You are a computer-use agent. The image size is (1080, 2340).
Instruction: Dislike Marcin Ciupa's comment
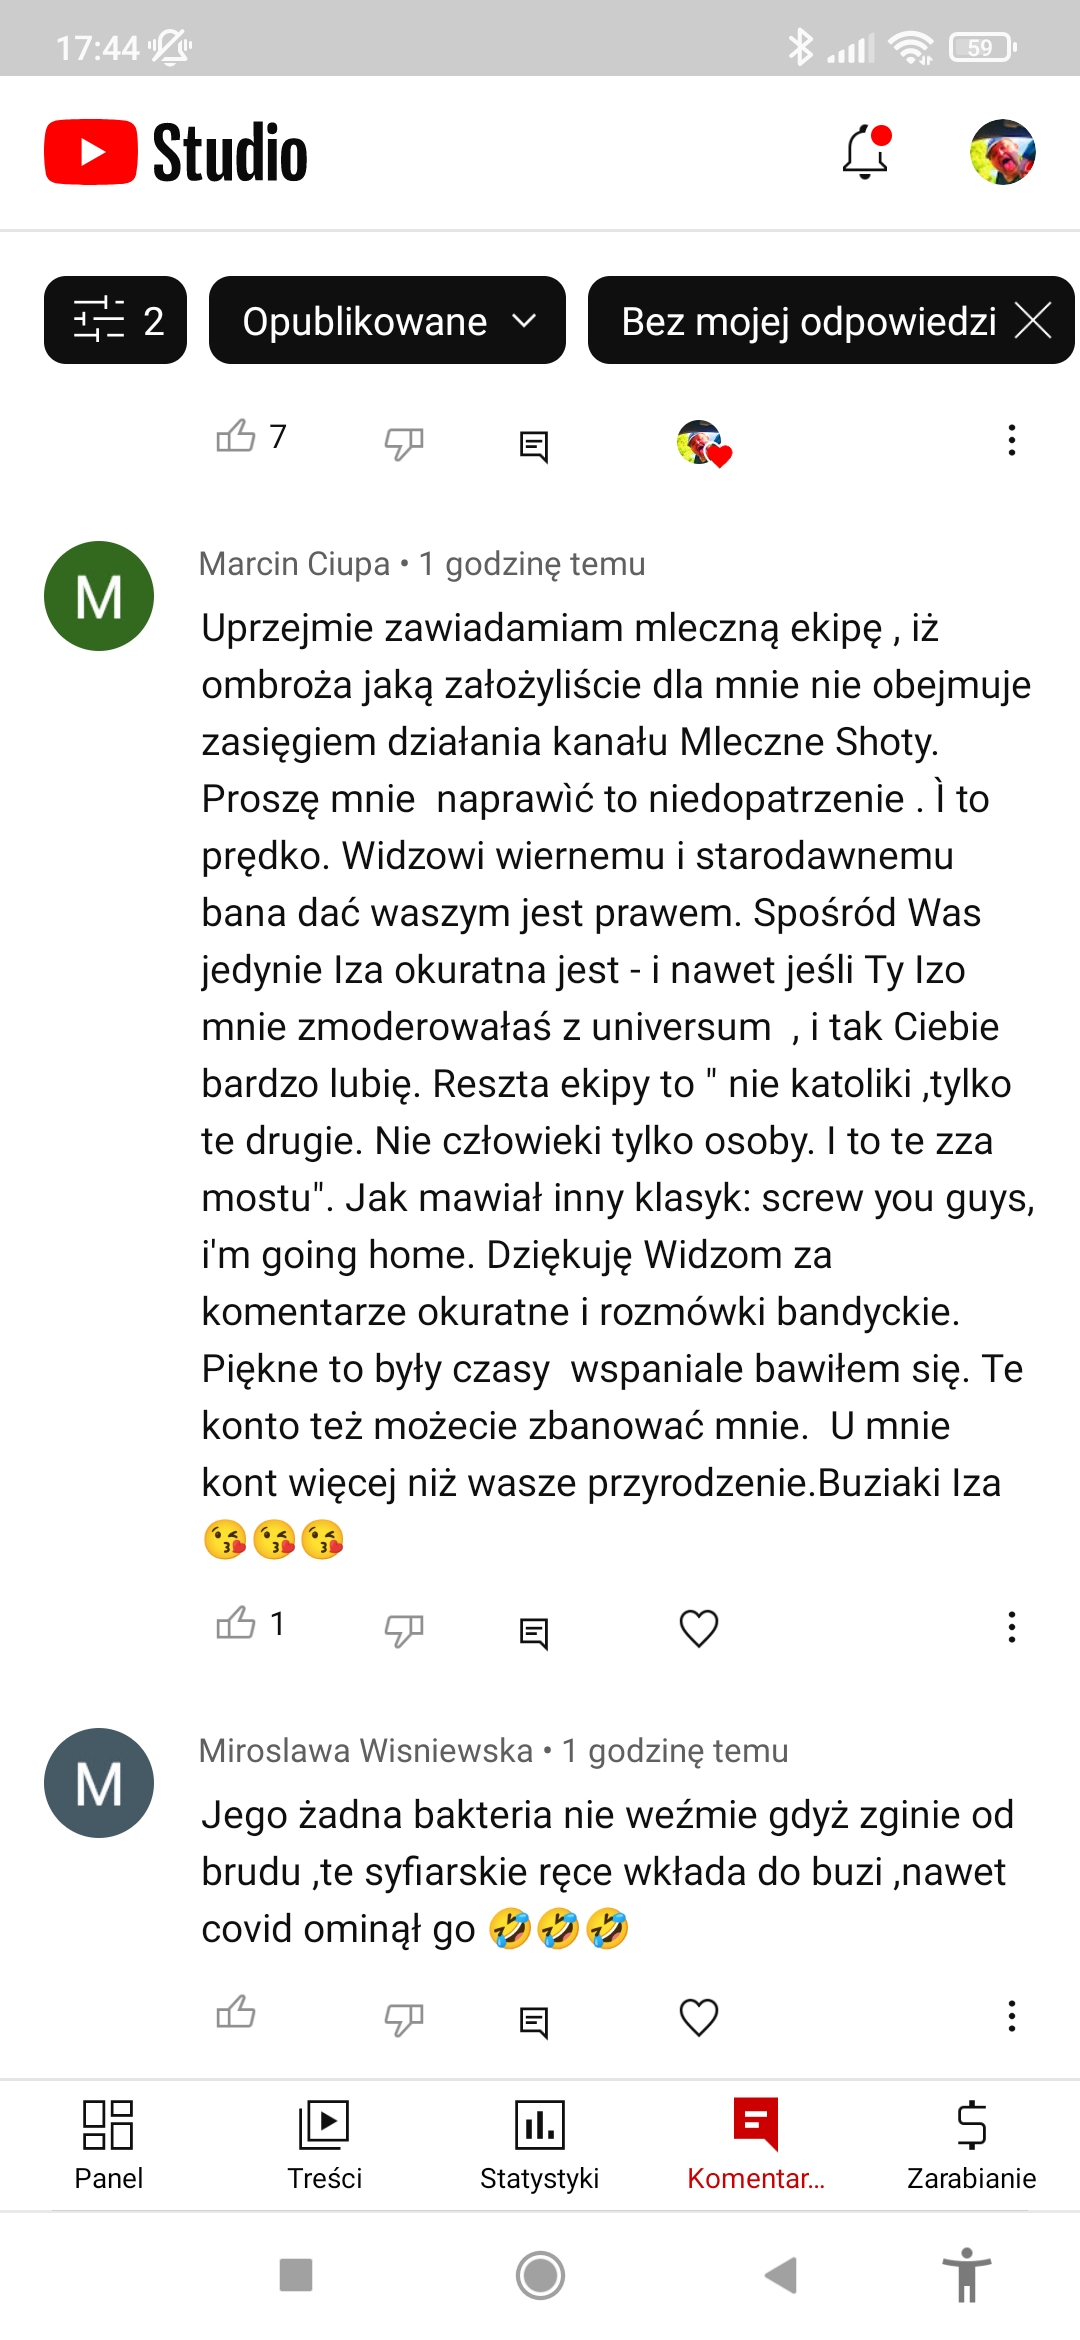point(404,1628)
